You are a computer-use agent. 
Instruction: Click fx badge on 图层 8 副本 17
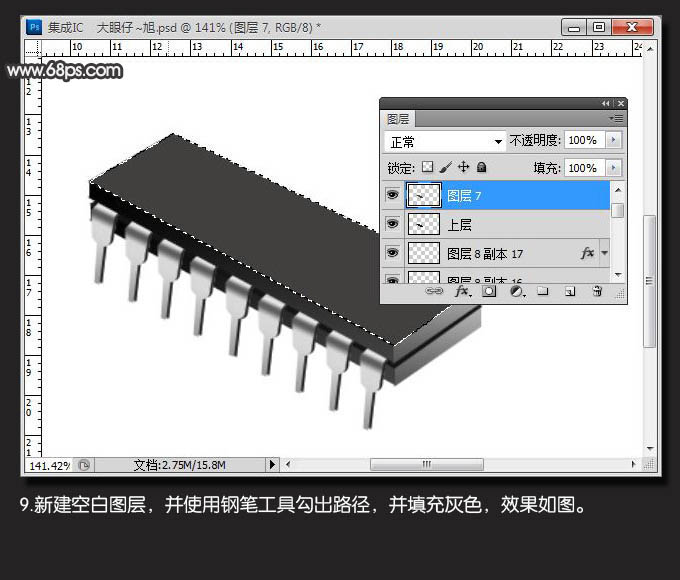pyautogui.click(x=587, y=253)
